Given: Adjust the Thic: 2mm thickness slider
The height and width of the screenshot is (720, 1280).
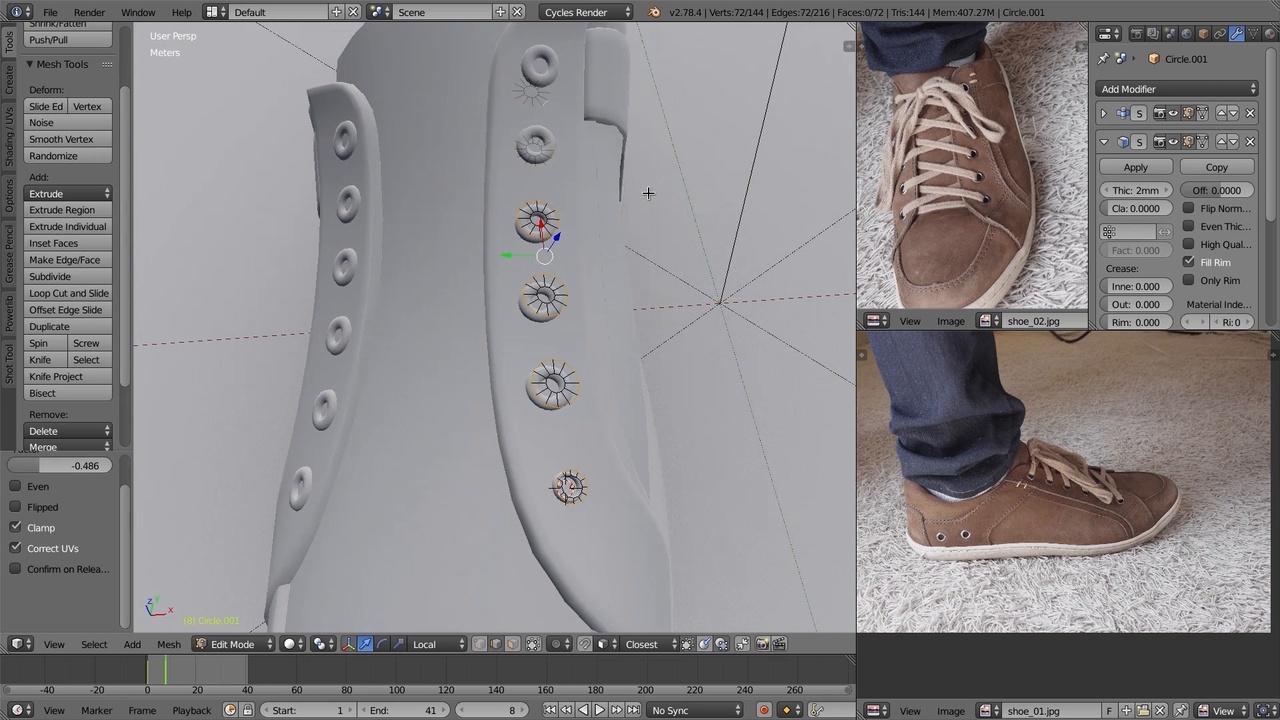Looking at the screenshot, I should pos(1135,190).
